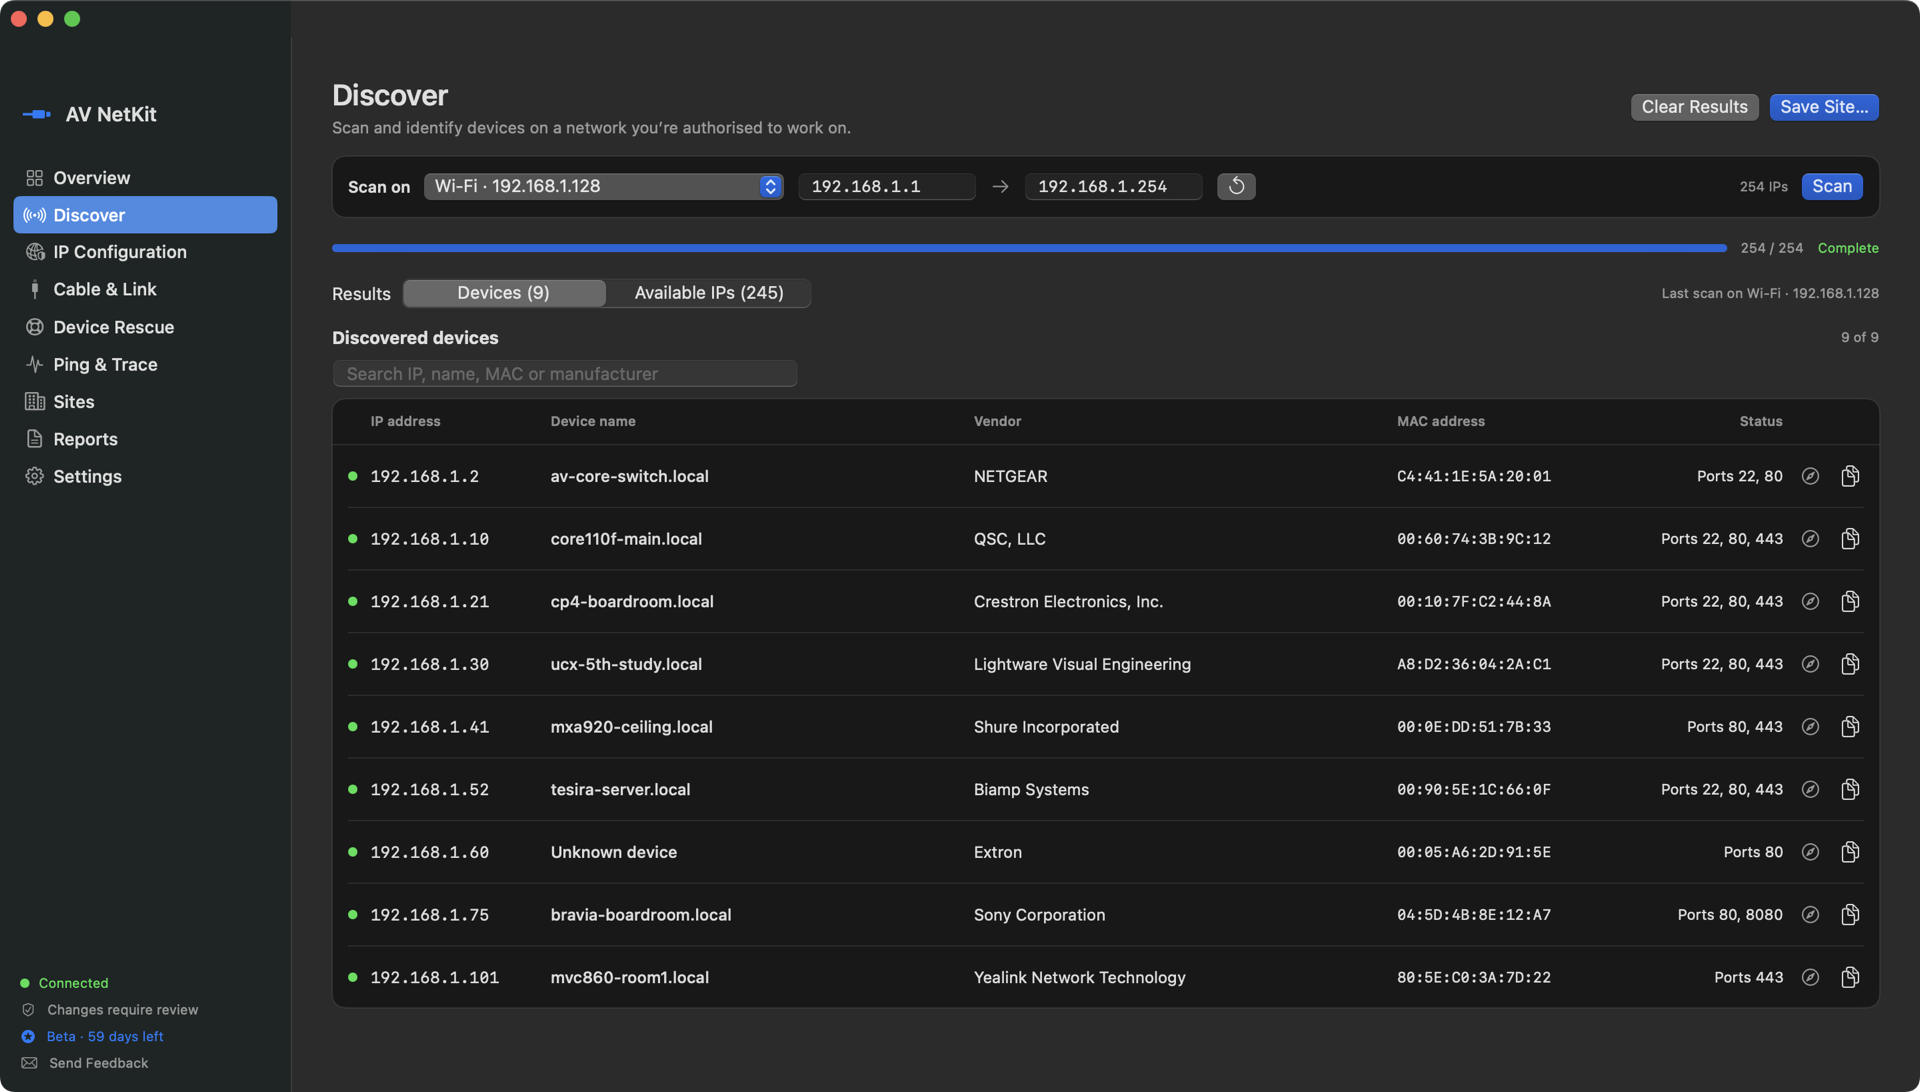Switch to Available IPs (245) tab

[x=709, y=293]
